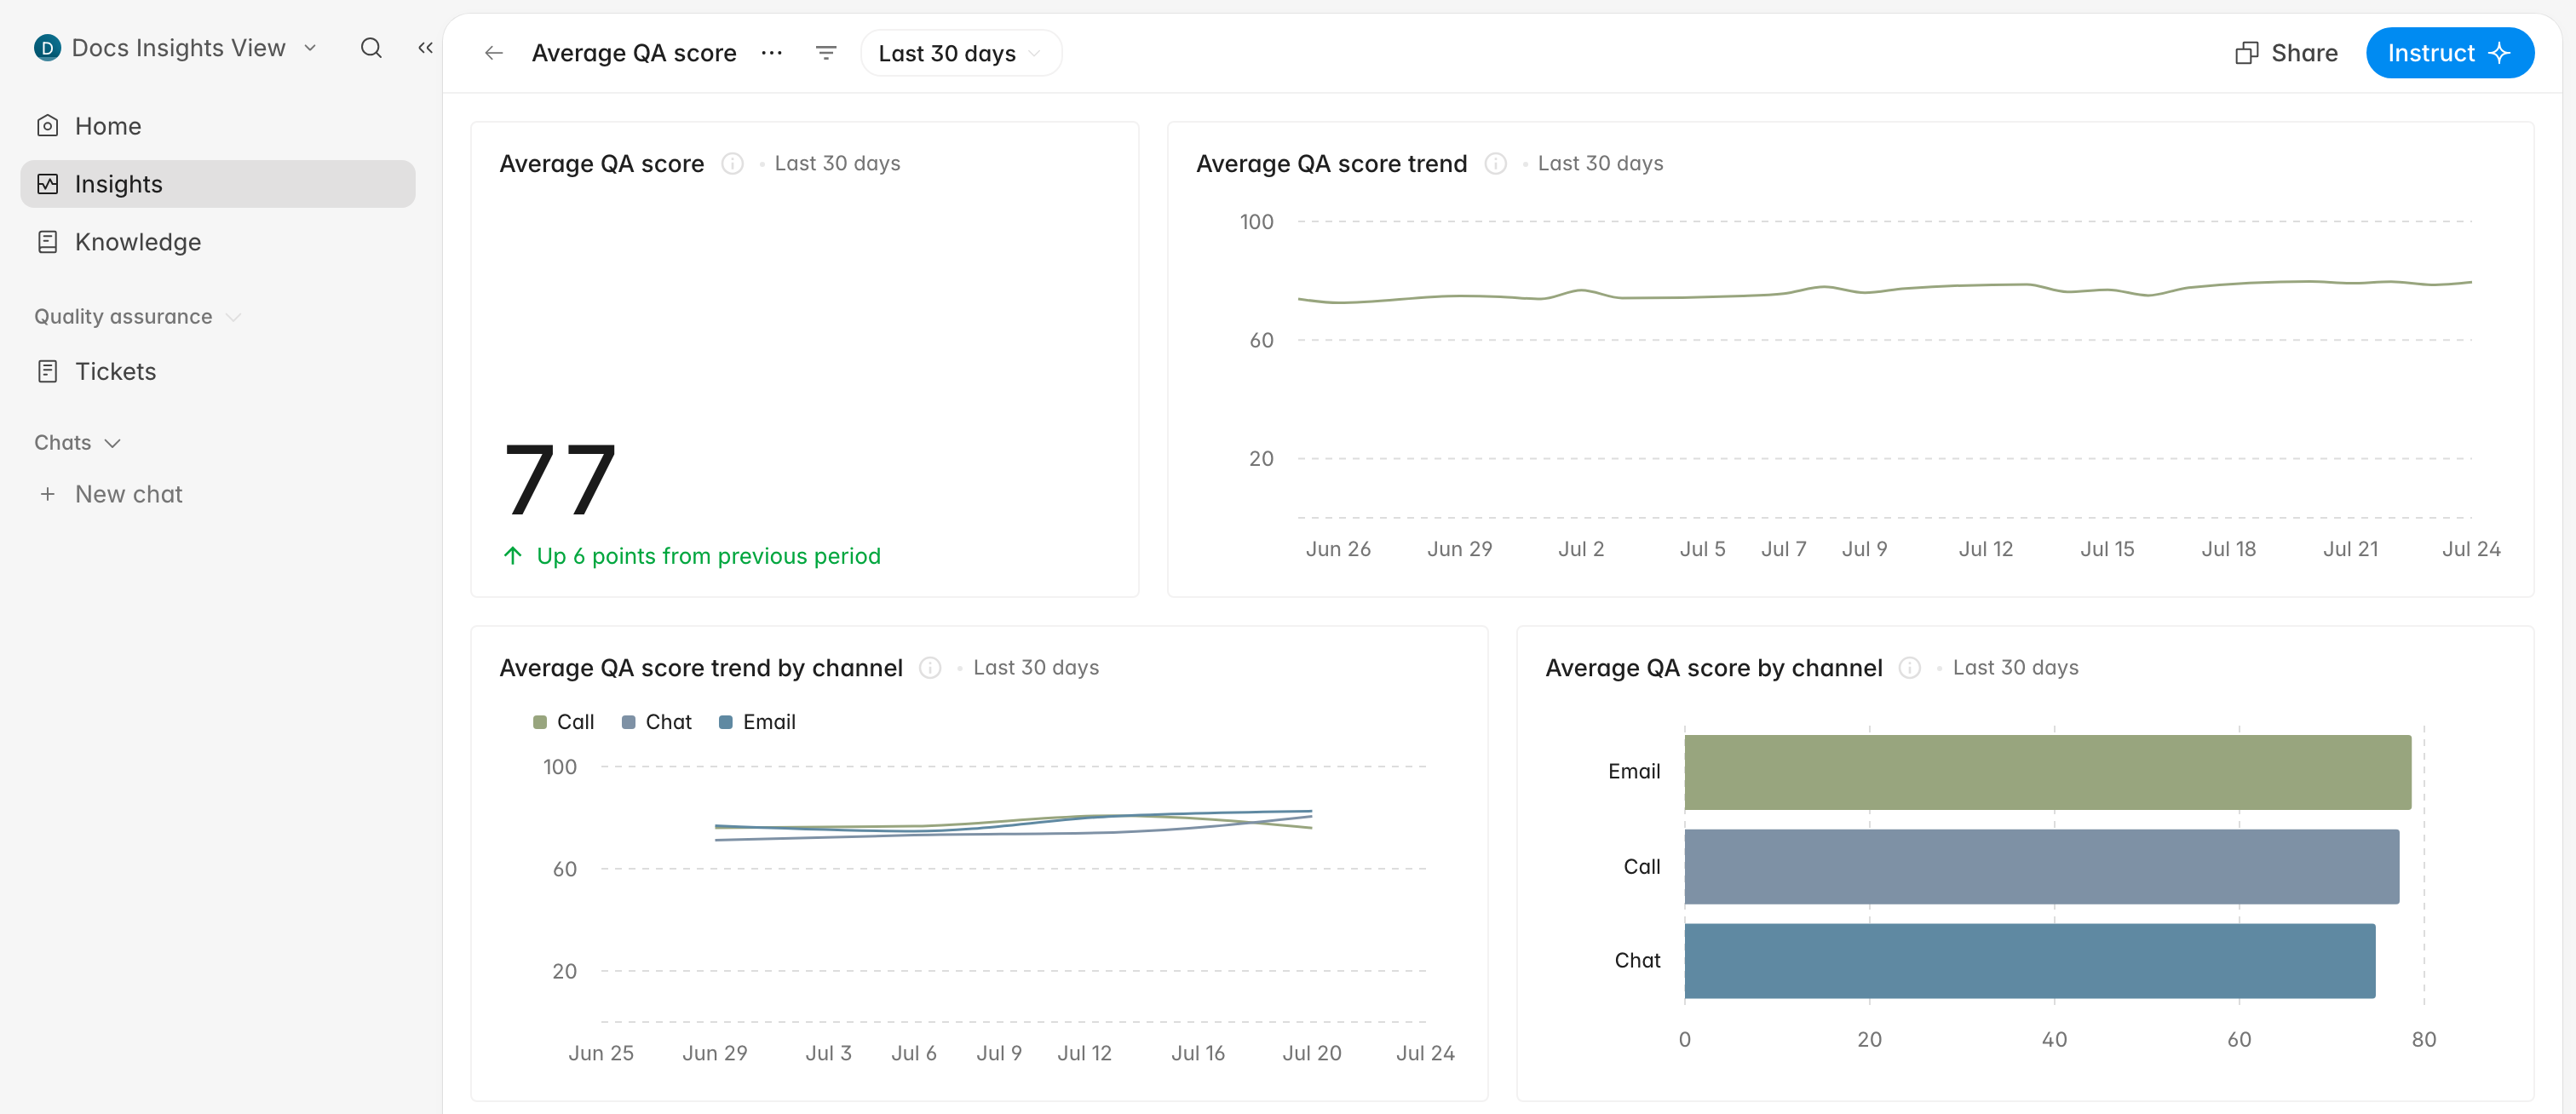Click the plus icon next to New chat
This screenshot has height=1114, width=2576.
[47, 494]
